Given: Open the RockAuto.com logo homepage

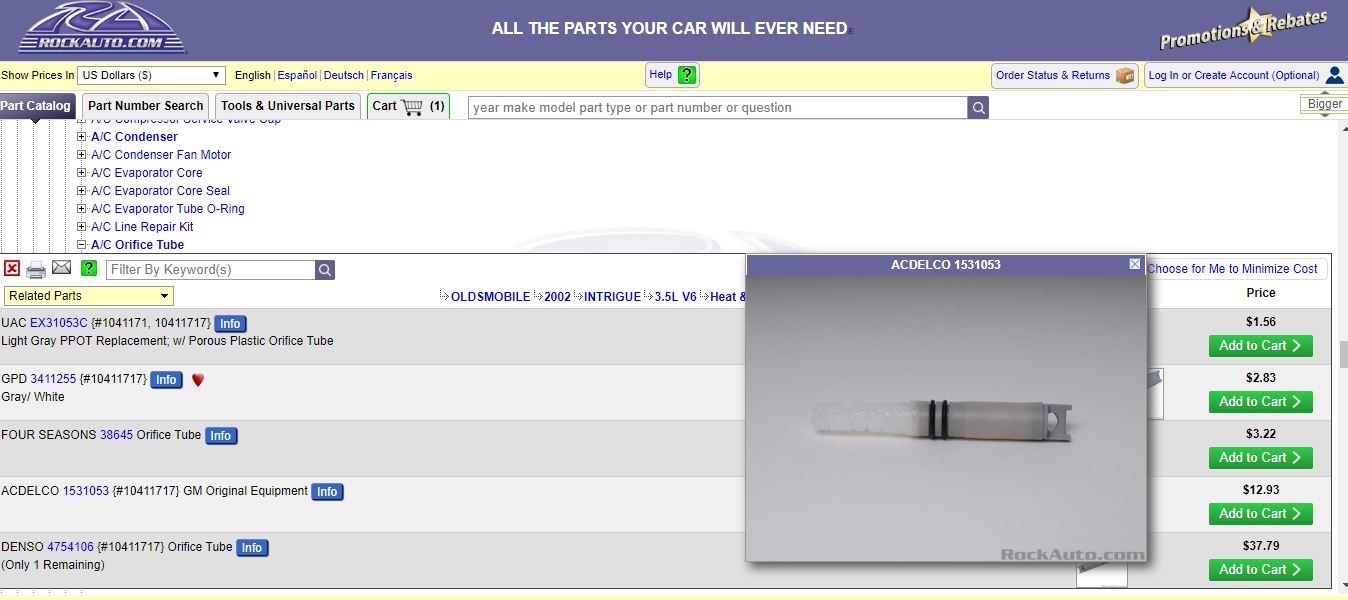Looking at the screenshot, I should pyautogui.click(x=102, y=28).
